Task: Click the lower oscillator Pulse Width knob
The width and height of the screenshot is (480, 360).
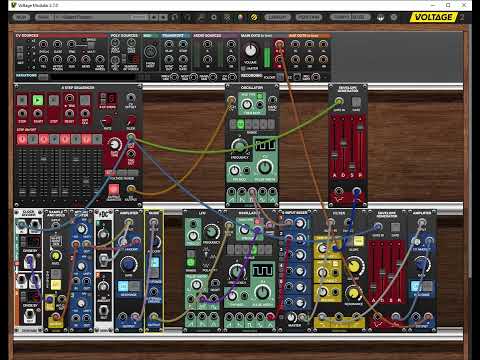Action: (262, 293)
